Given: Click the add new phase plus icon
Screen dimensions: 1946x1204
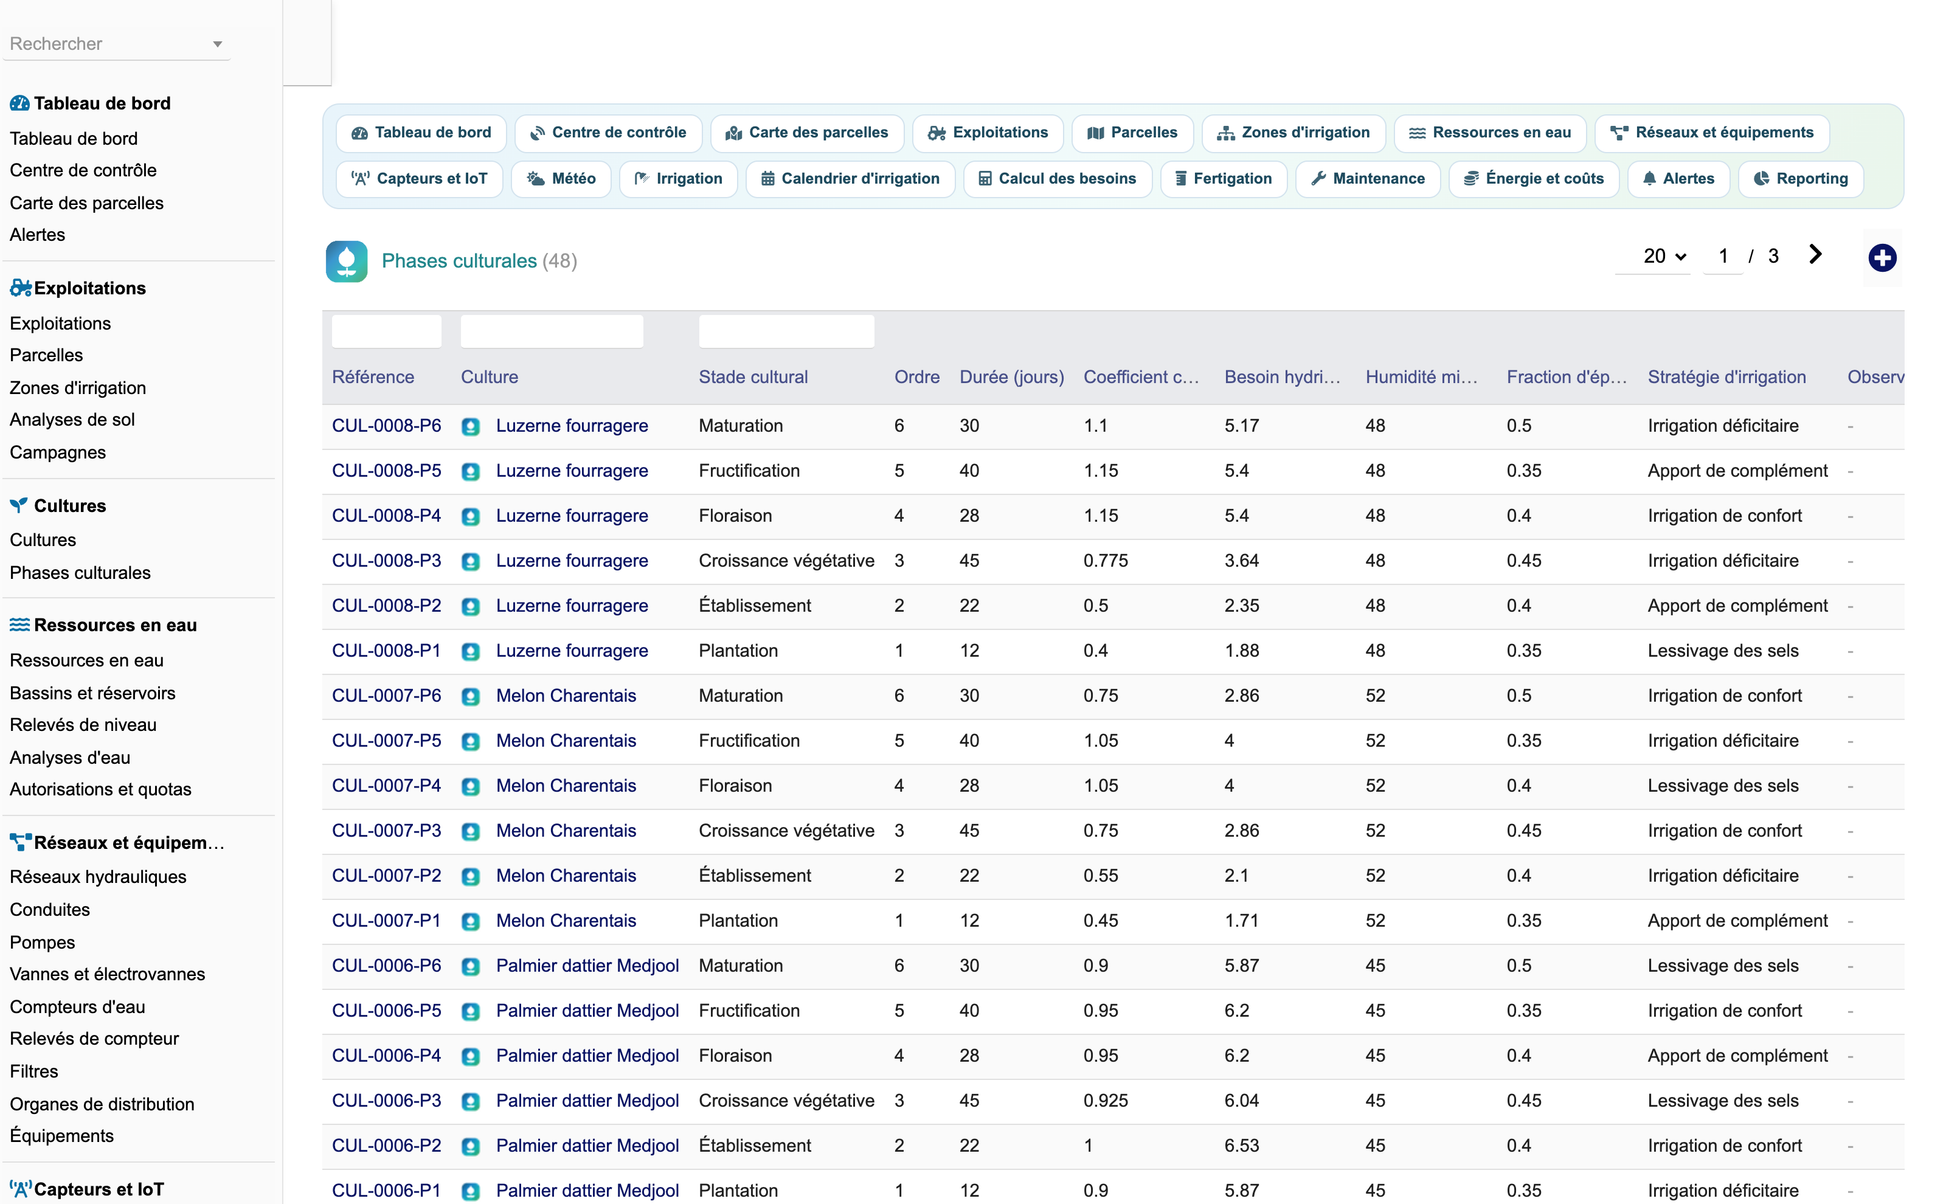Looking at the screenshot, I should (1882, 258).
